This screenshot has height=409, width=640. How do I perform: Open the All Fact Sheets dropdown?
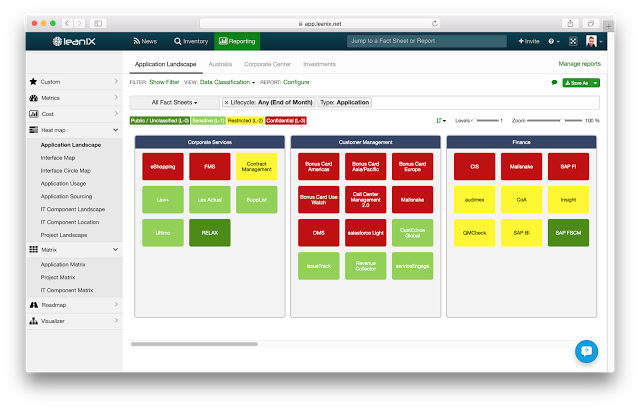pos(175,102)
